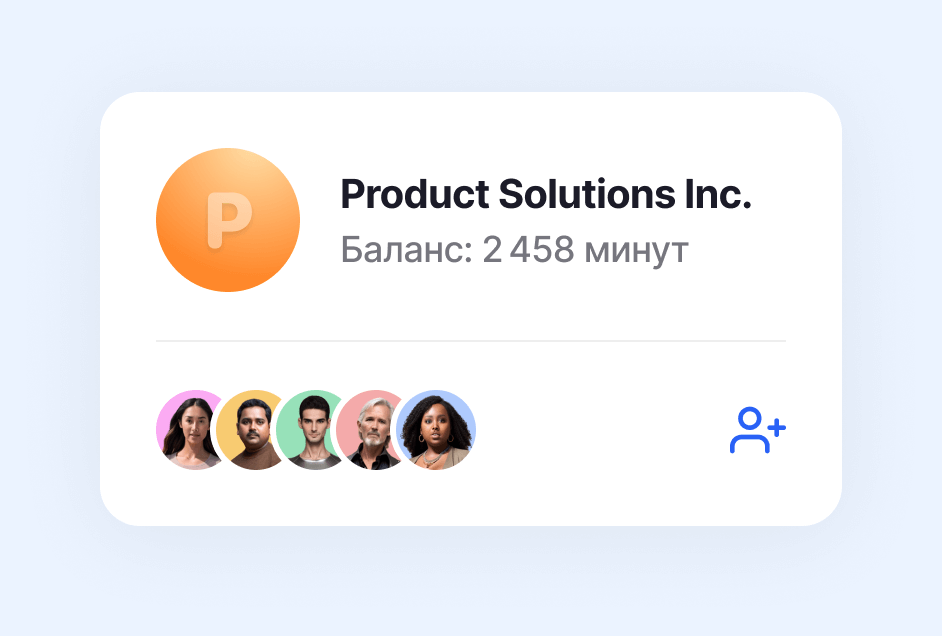942x636 pixels.
Task: Click the number 2 458 in balance
Action: (x=528, y=250)
